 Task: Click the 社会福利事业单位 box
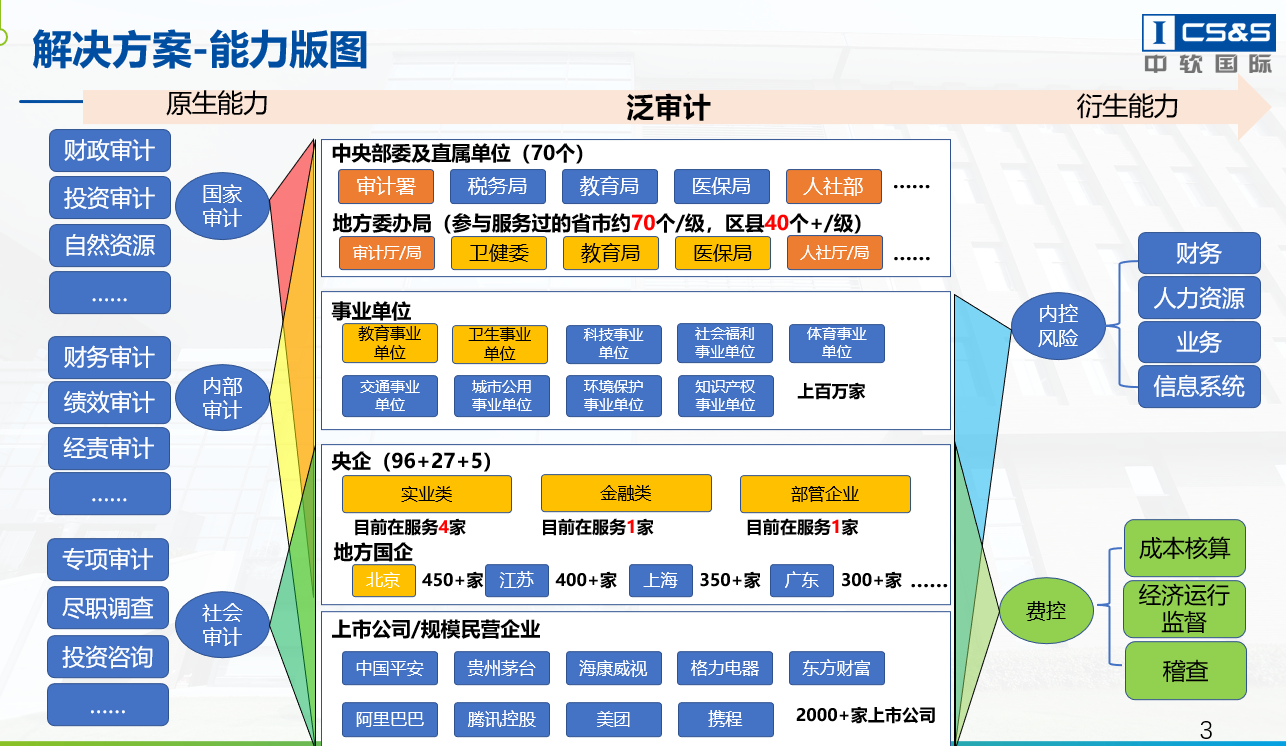[x=725, y=344]
